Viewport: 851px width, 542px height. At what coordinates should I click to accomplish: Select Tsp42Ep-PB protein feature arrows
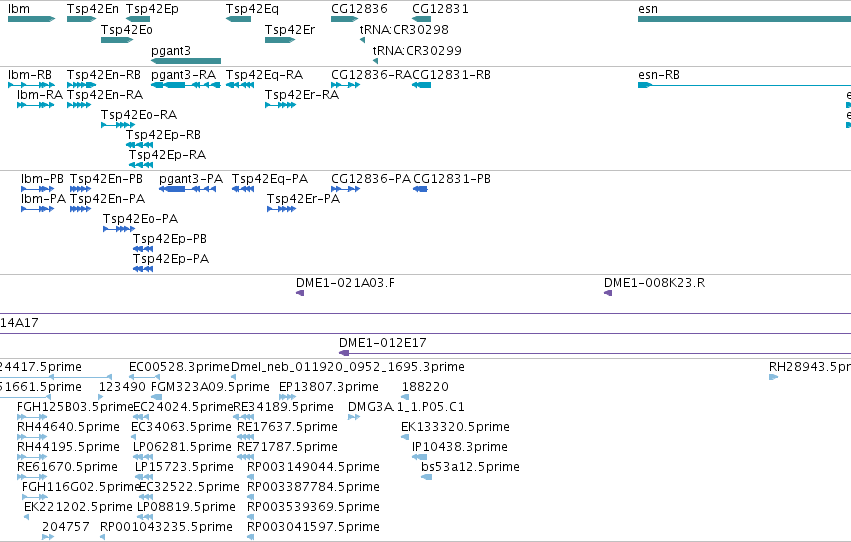pyautogui.click(x=143, y=249)
